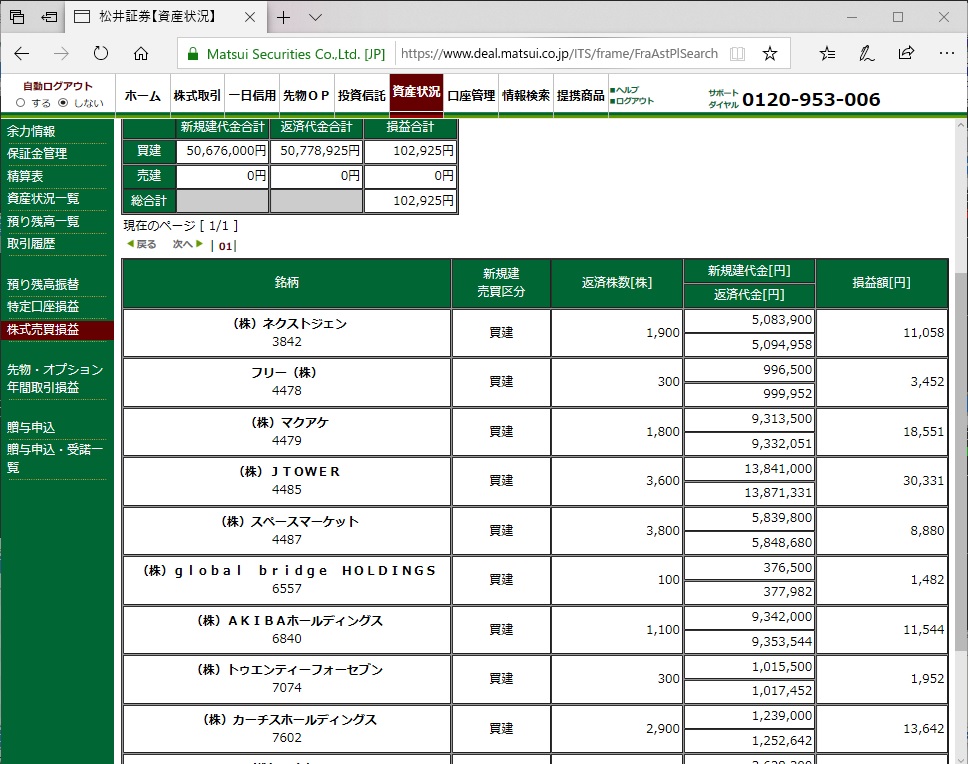968x764 pixels.
Task: Click the browser back arrow
Action: [x=22, y=54]
